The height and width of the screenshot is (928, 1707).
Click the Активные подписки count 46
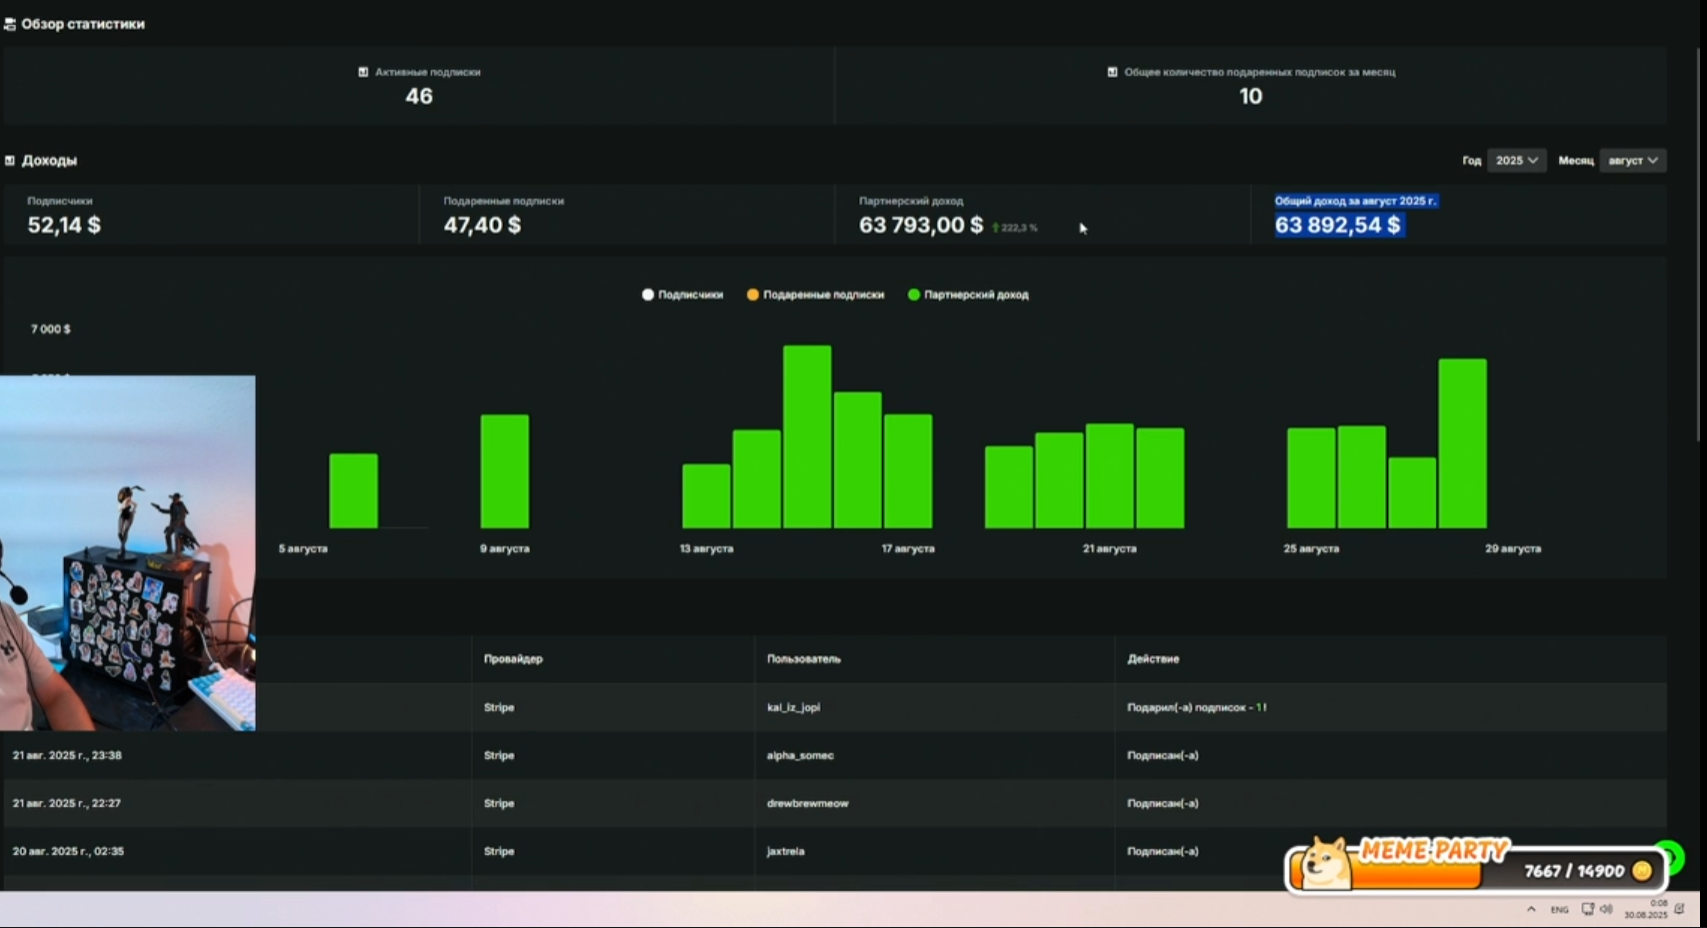(419, 96)
